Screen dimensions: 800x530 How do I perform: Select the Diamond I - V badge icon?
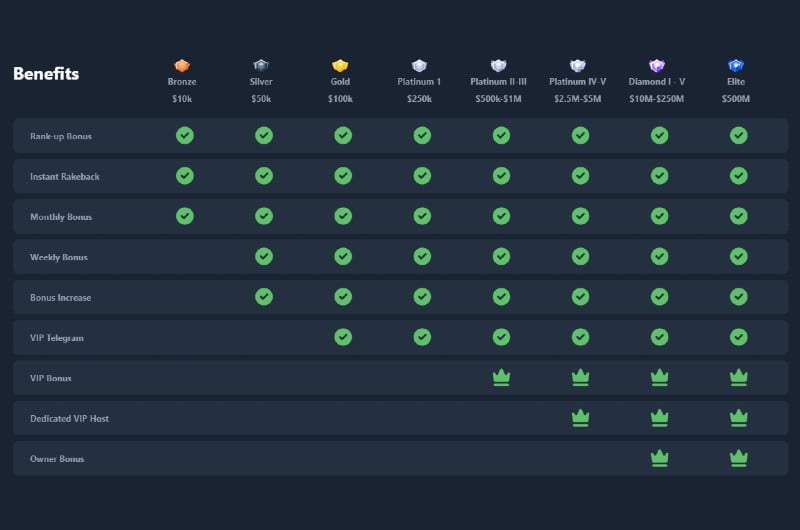click(657, 65)
